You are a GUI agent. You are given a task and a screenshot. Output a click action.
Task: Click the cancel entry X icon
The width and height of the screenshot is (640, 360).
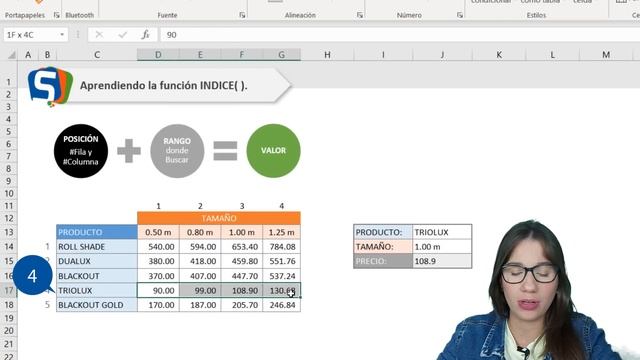99,35
